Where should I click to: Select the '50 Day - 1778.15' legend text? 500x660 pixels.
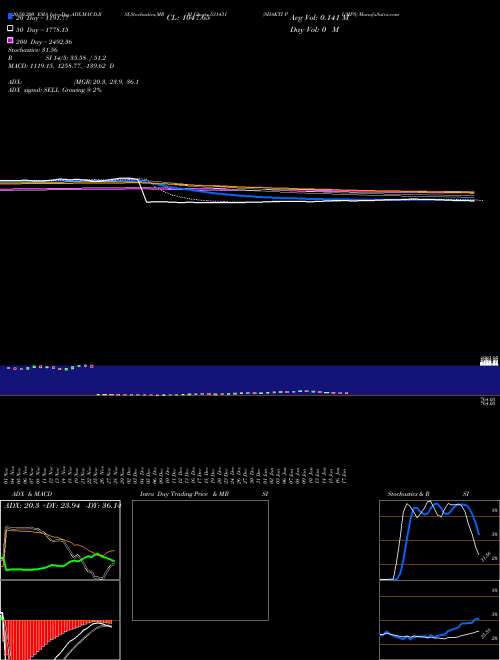tap(42, 30)
